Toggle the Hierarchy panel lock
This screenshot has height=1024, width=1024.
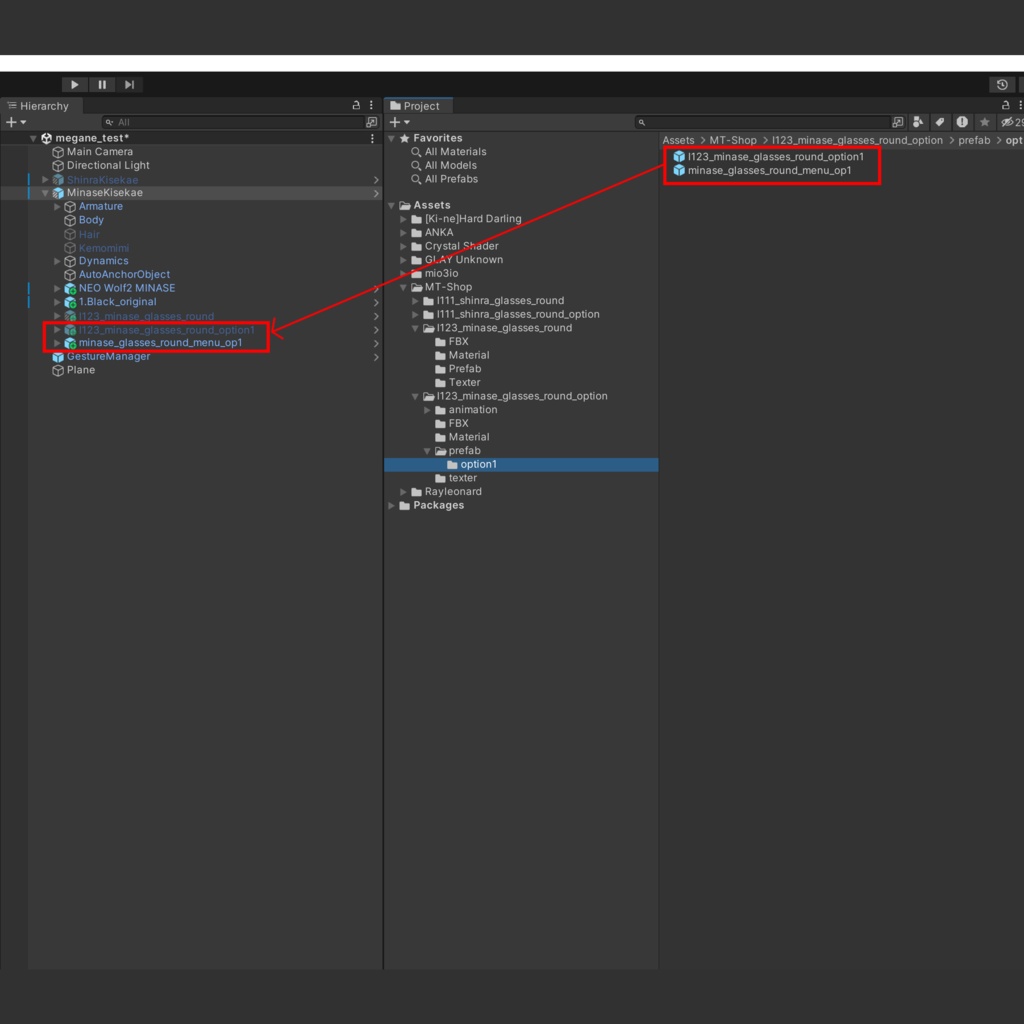[357, 105]
